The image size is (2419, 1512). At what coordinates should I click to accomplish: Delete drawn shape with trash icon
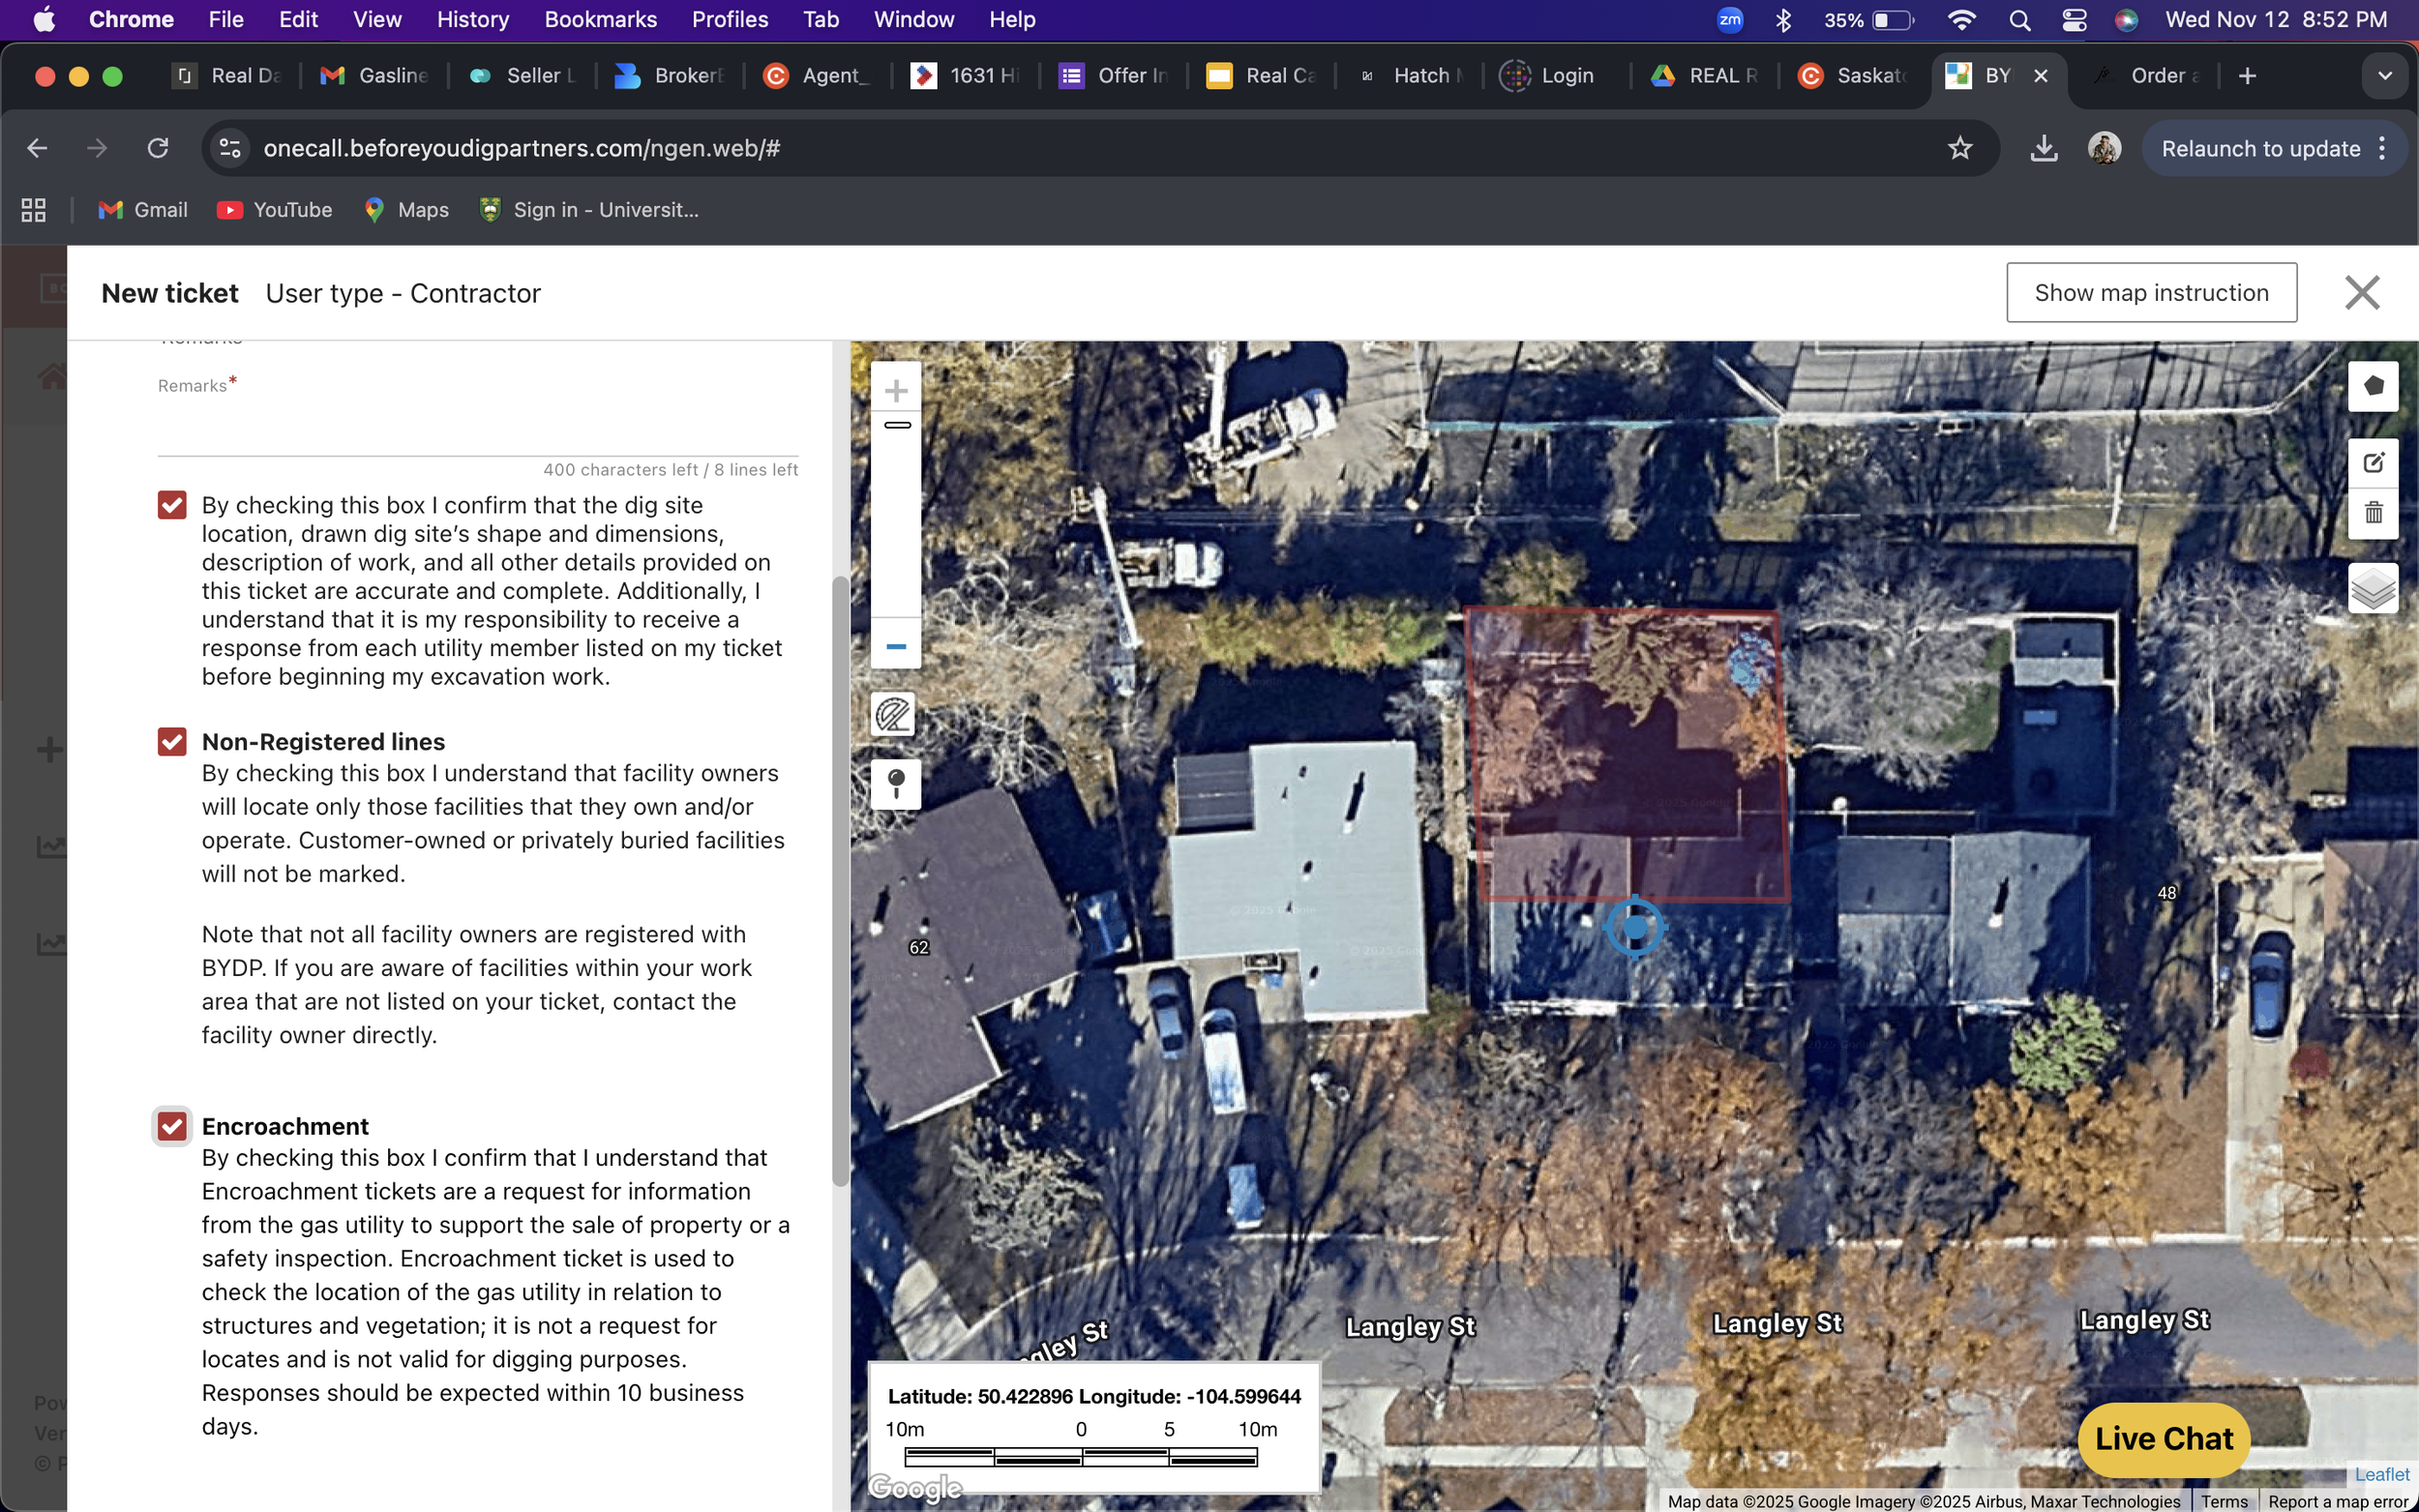(2373, 514)
